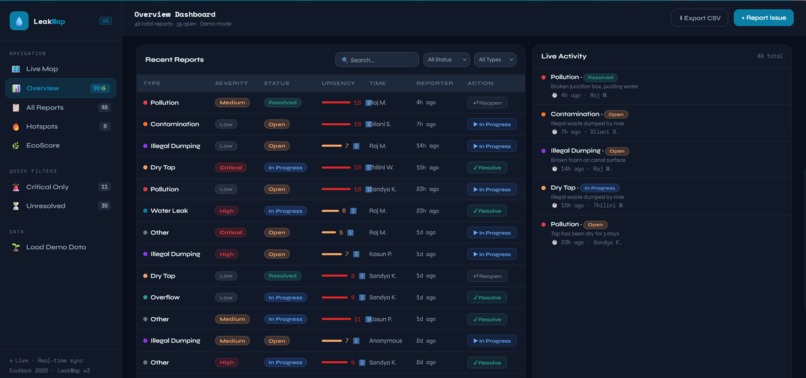Screen dimensions: 806x378
Task: Click the blue icon in the Anonymous Illegal Dumping row
Action: [x=356, y=340]
